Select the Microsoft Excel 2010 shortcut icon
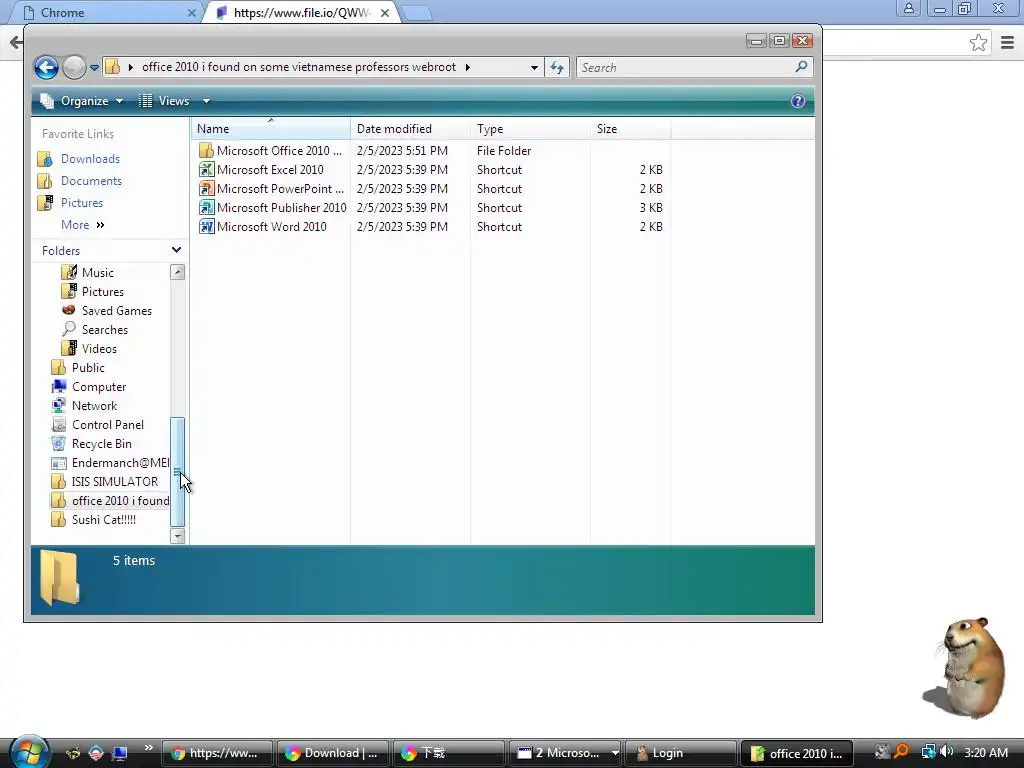Image resolution: width=1024 pixels, height=768 pixels. coord(206,170)
